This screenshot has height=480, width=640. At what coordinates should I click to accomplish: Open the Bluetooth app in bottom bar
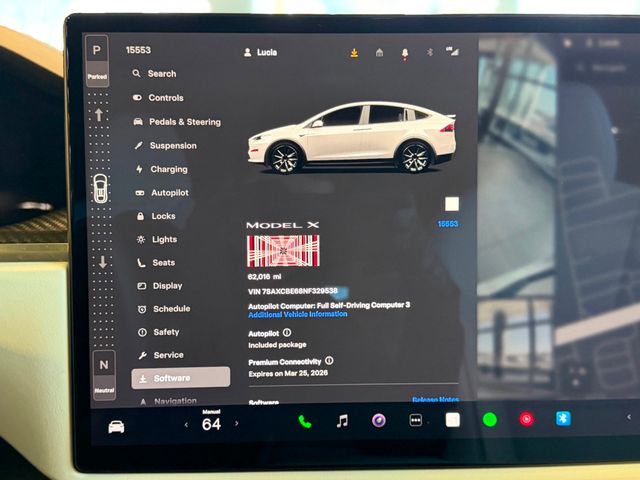click(x=563, y=418)
